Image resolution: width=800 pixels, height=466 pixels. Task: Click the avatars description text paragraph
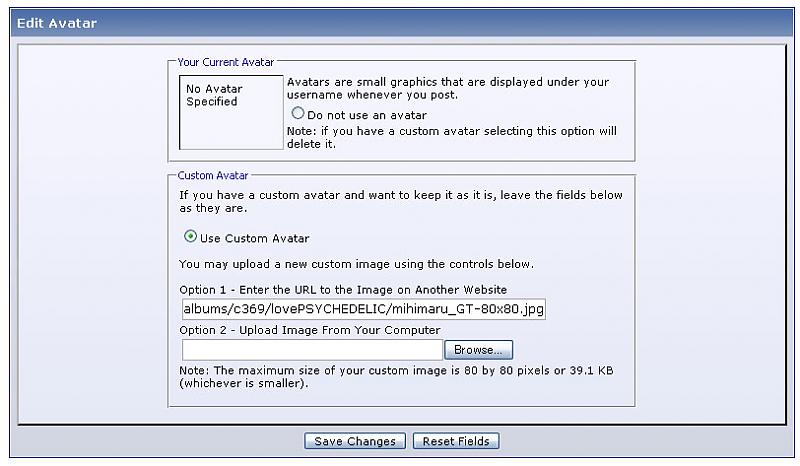click(447, 88)
